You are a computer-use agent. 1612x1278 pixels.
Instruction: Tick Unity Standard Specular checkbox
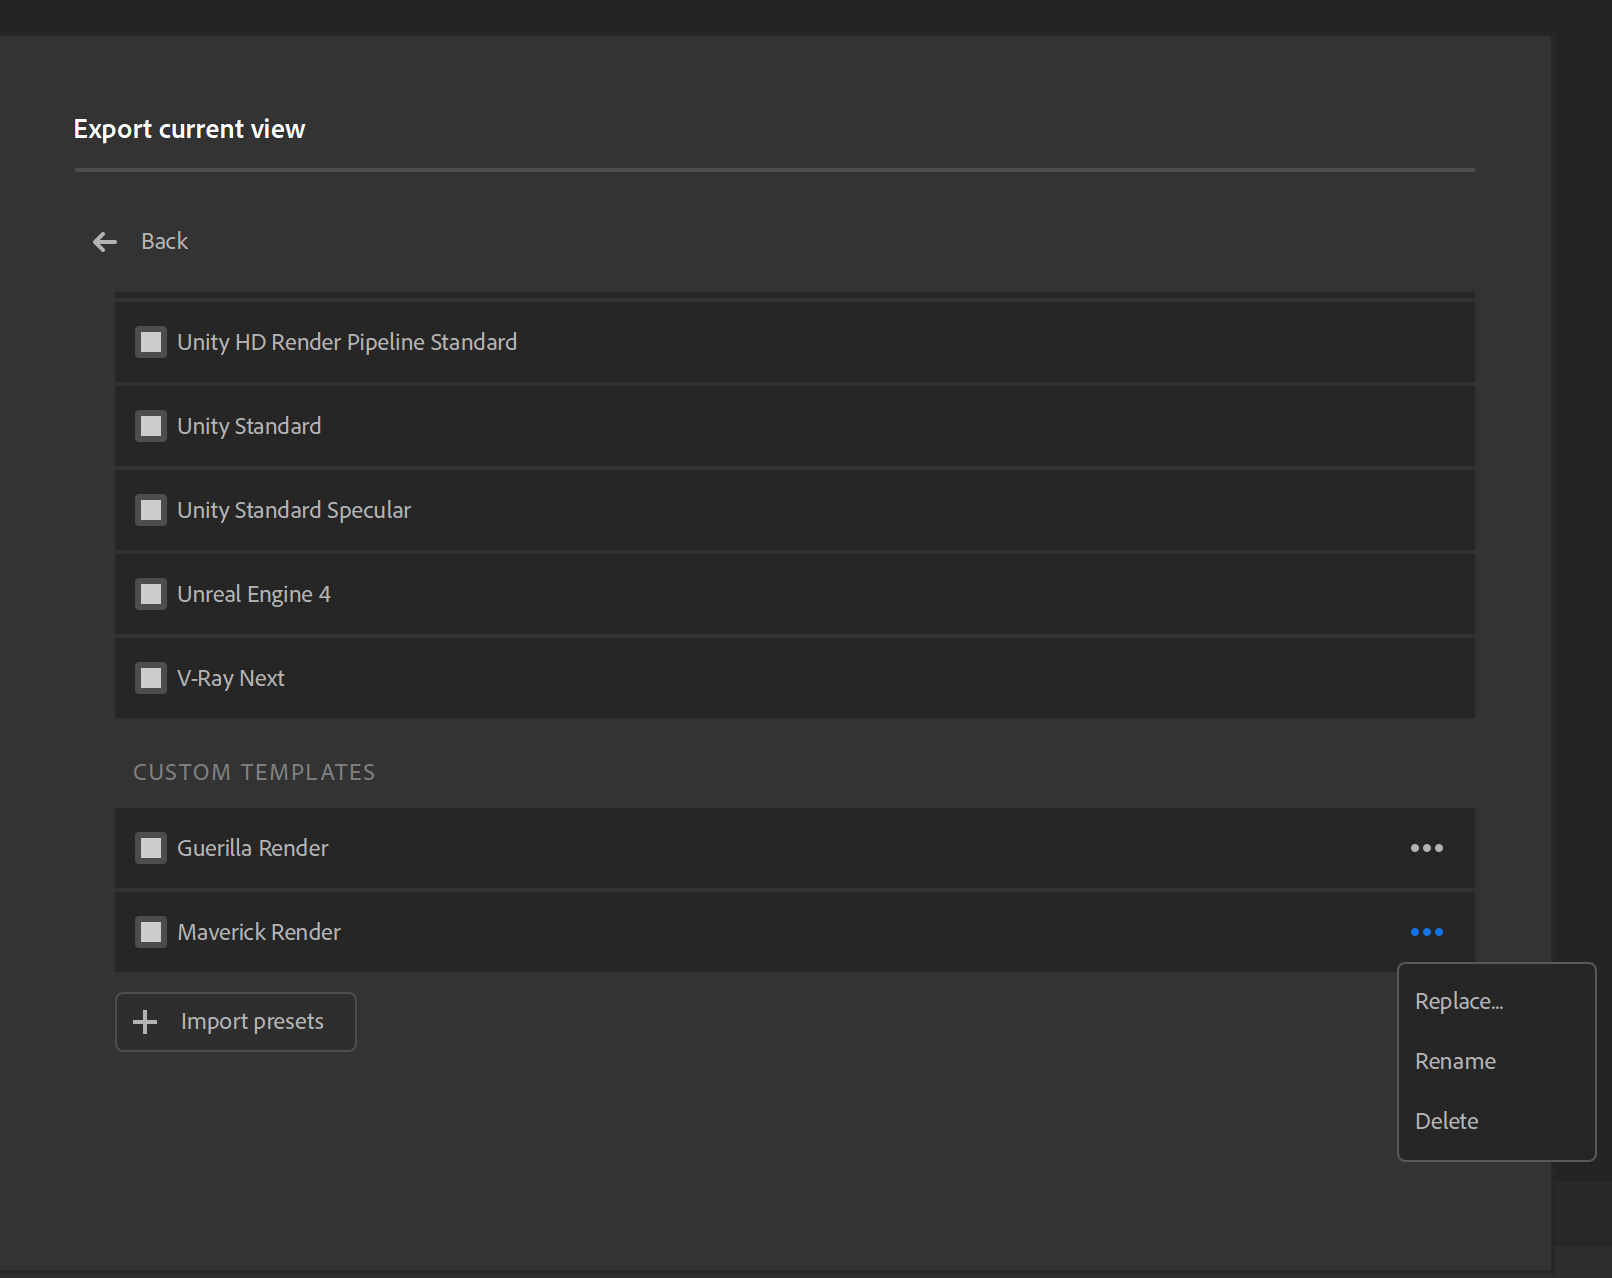point(151,510)
